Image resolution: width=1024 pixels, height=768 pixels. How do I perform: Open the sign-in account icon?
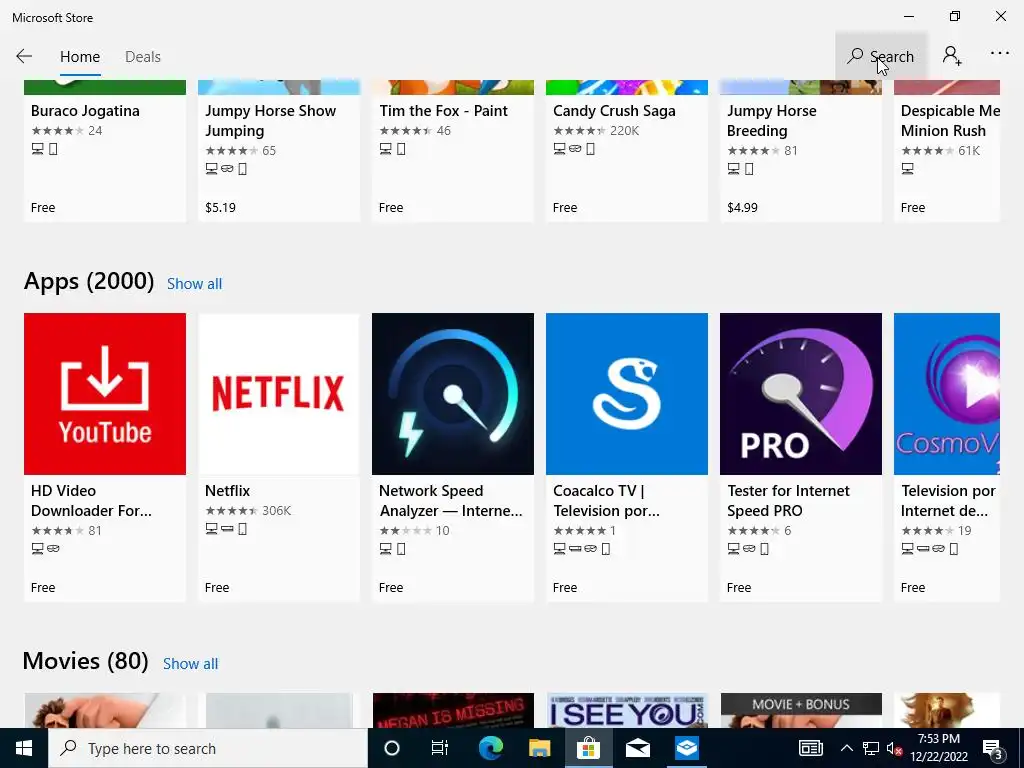(952, 57)
